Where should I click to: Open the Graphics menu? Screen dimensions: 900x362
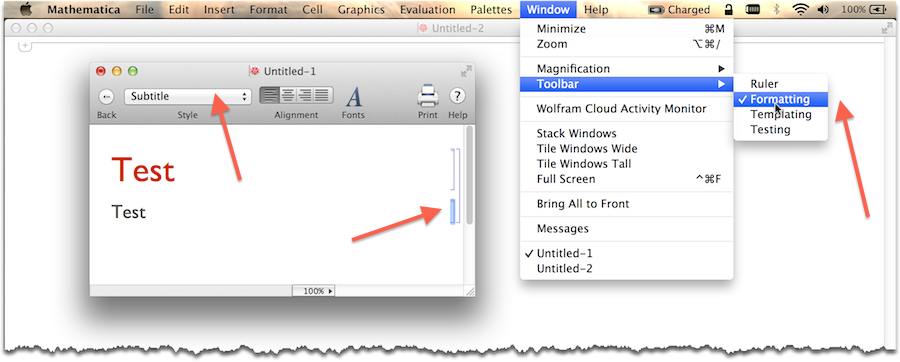361,10
